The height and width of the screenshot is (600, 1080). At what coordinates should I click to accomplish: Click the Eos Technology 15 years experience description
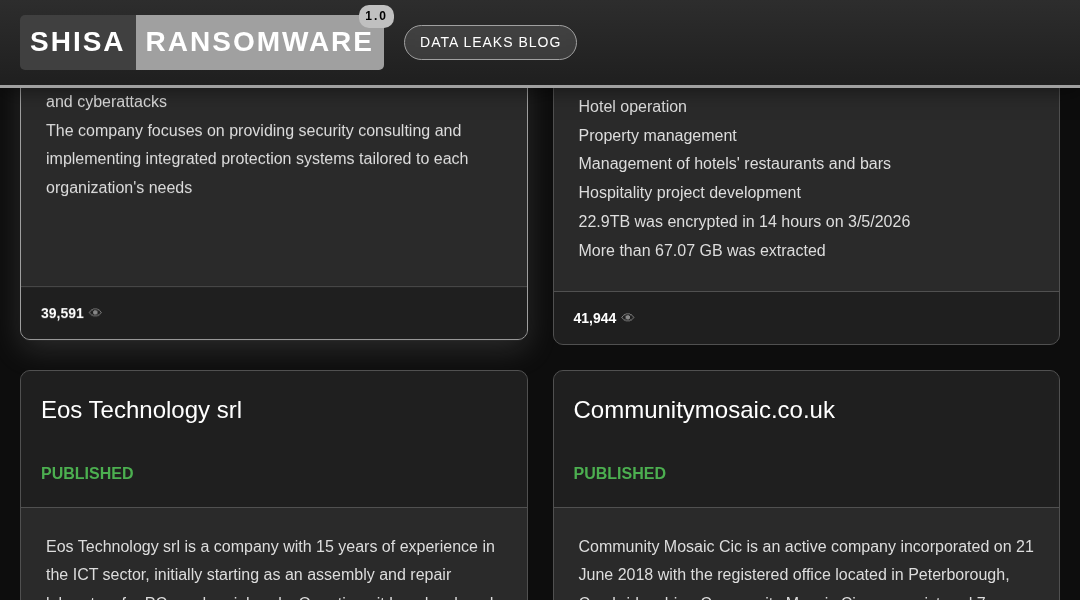coord(270,547)
